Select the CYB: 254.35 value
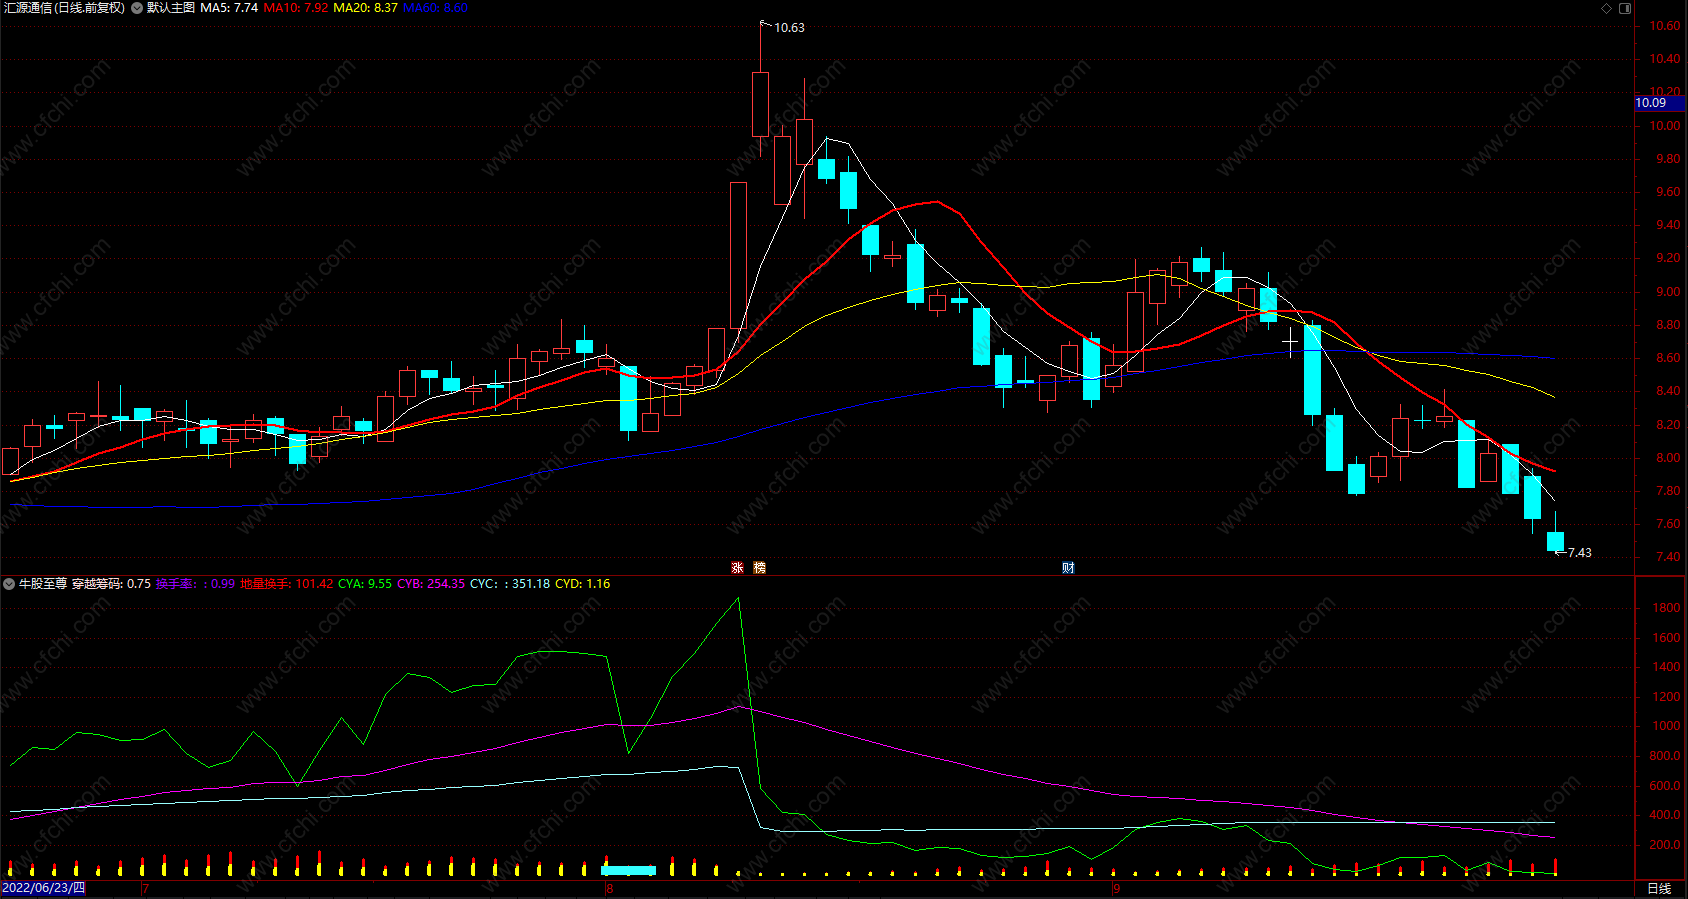Viewport: 1688px width, 899px height. coord(431,584)
